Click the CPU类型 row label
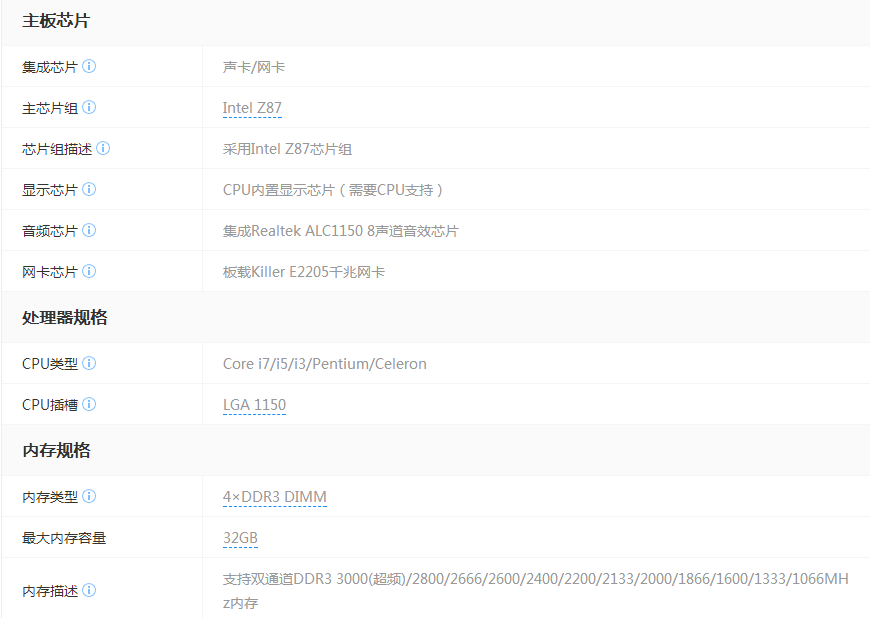 point(49,364)
